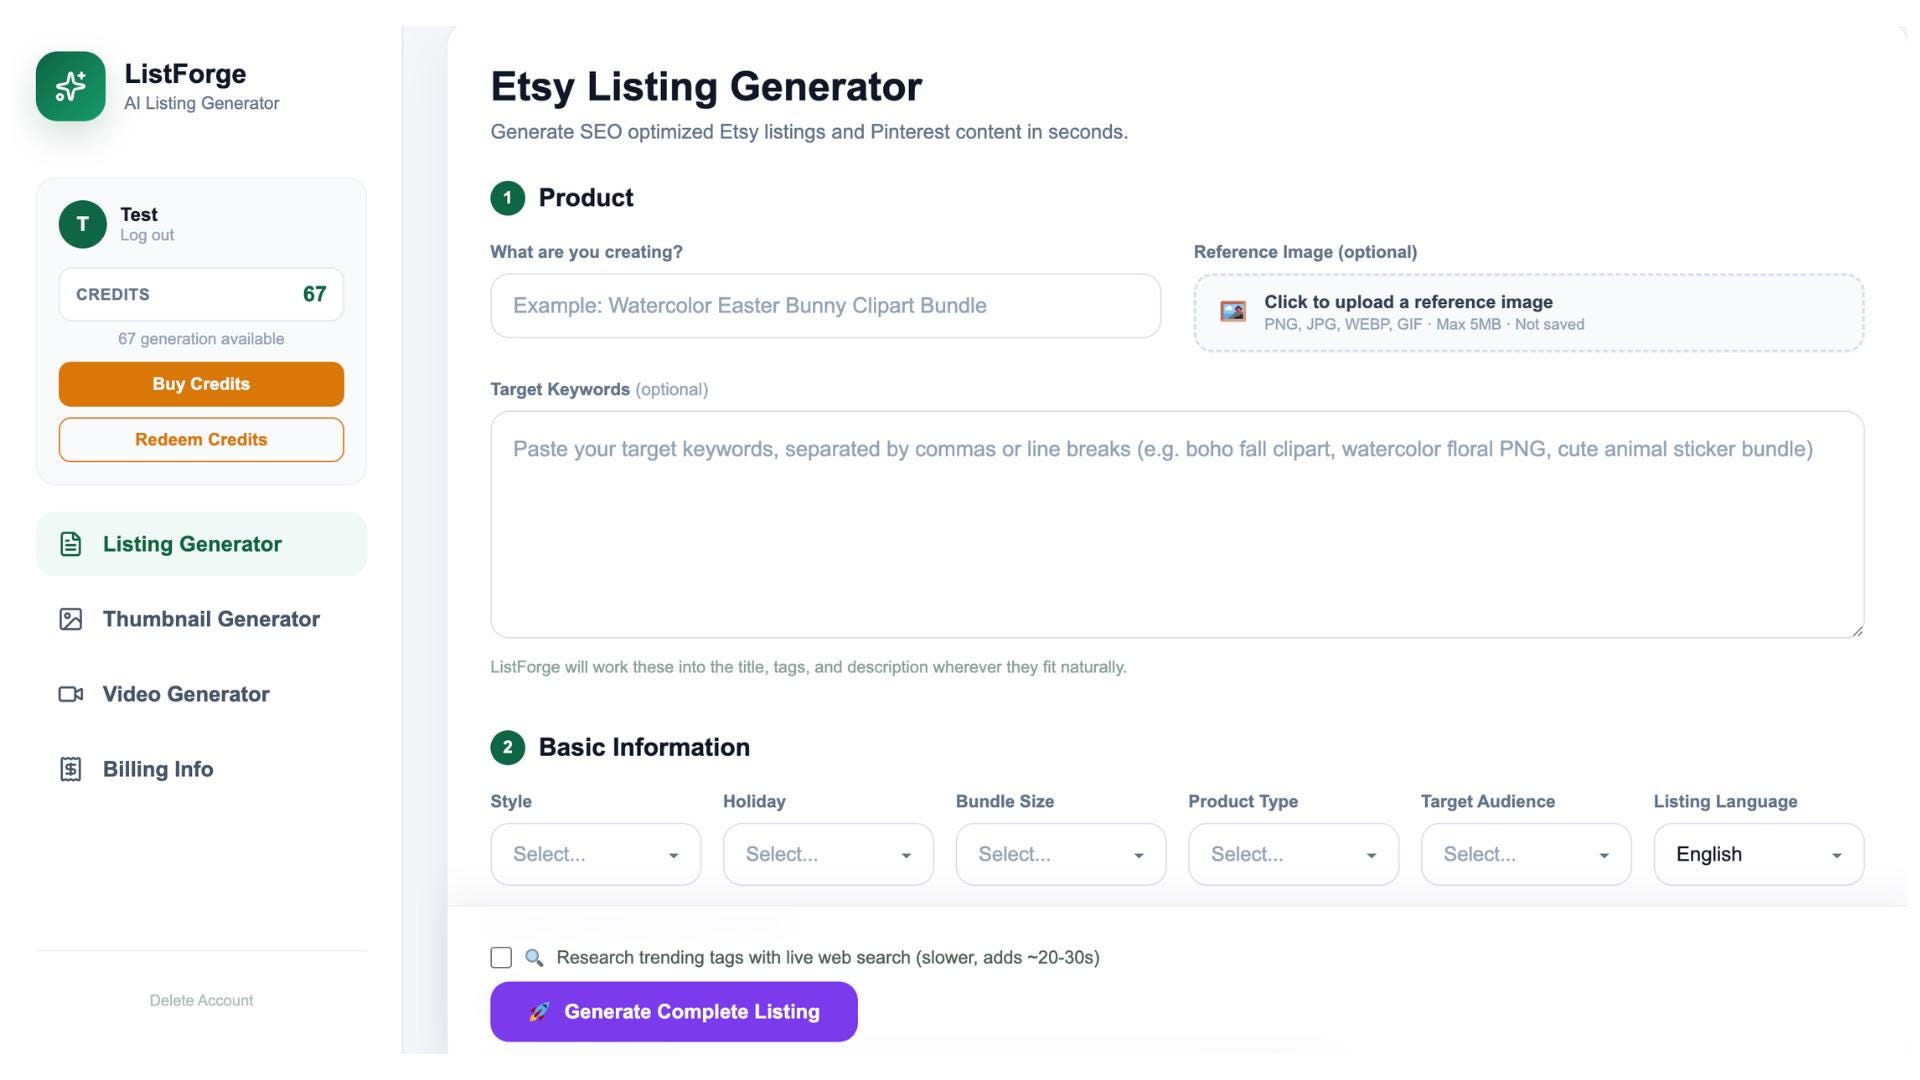The image size is (1920, 1080).
Task: Enable research trending tags checkbox
Action: 501,958
